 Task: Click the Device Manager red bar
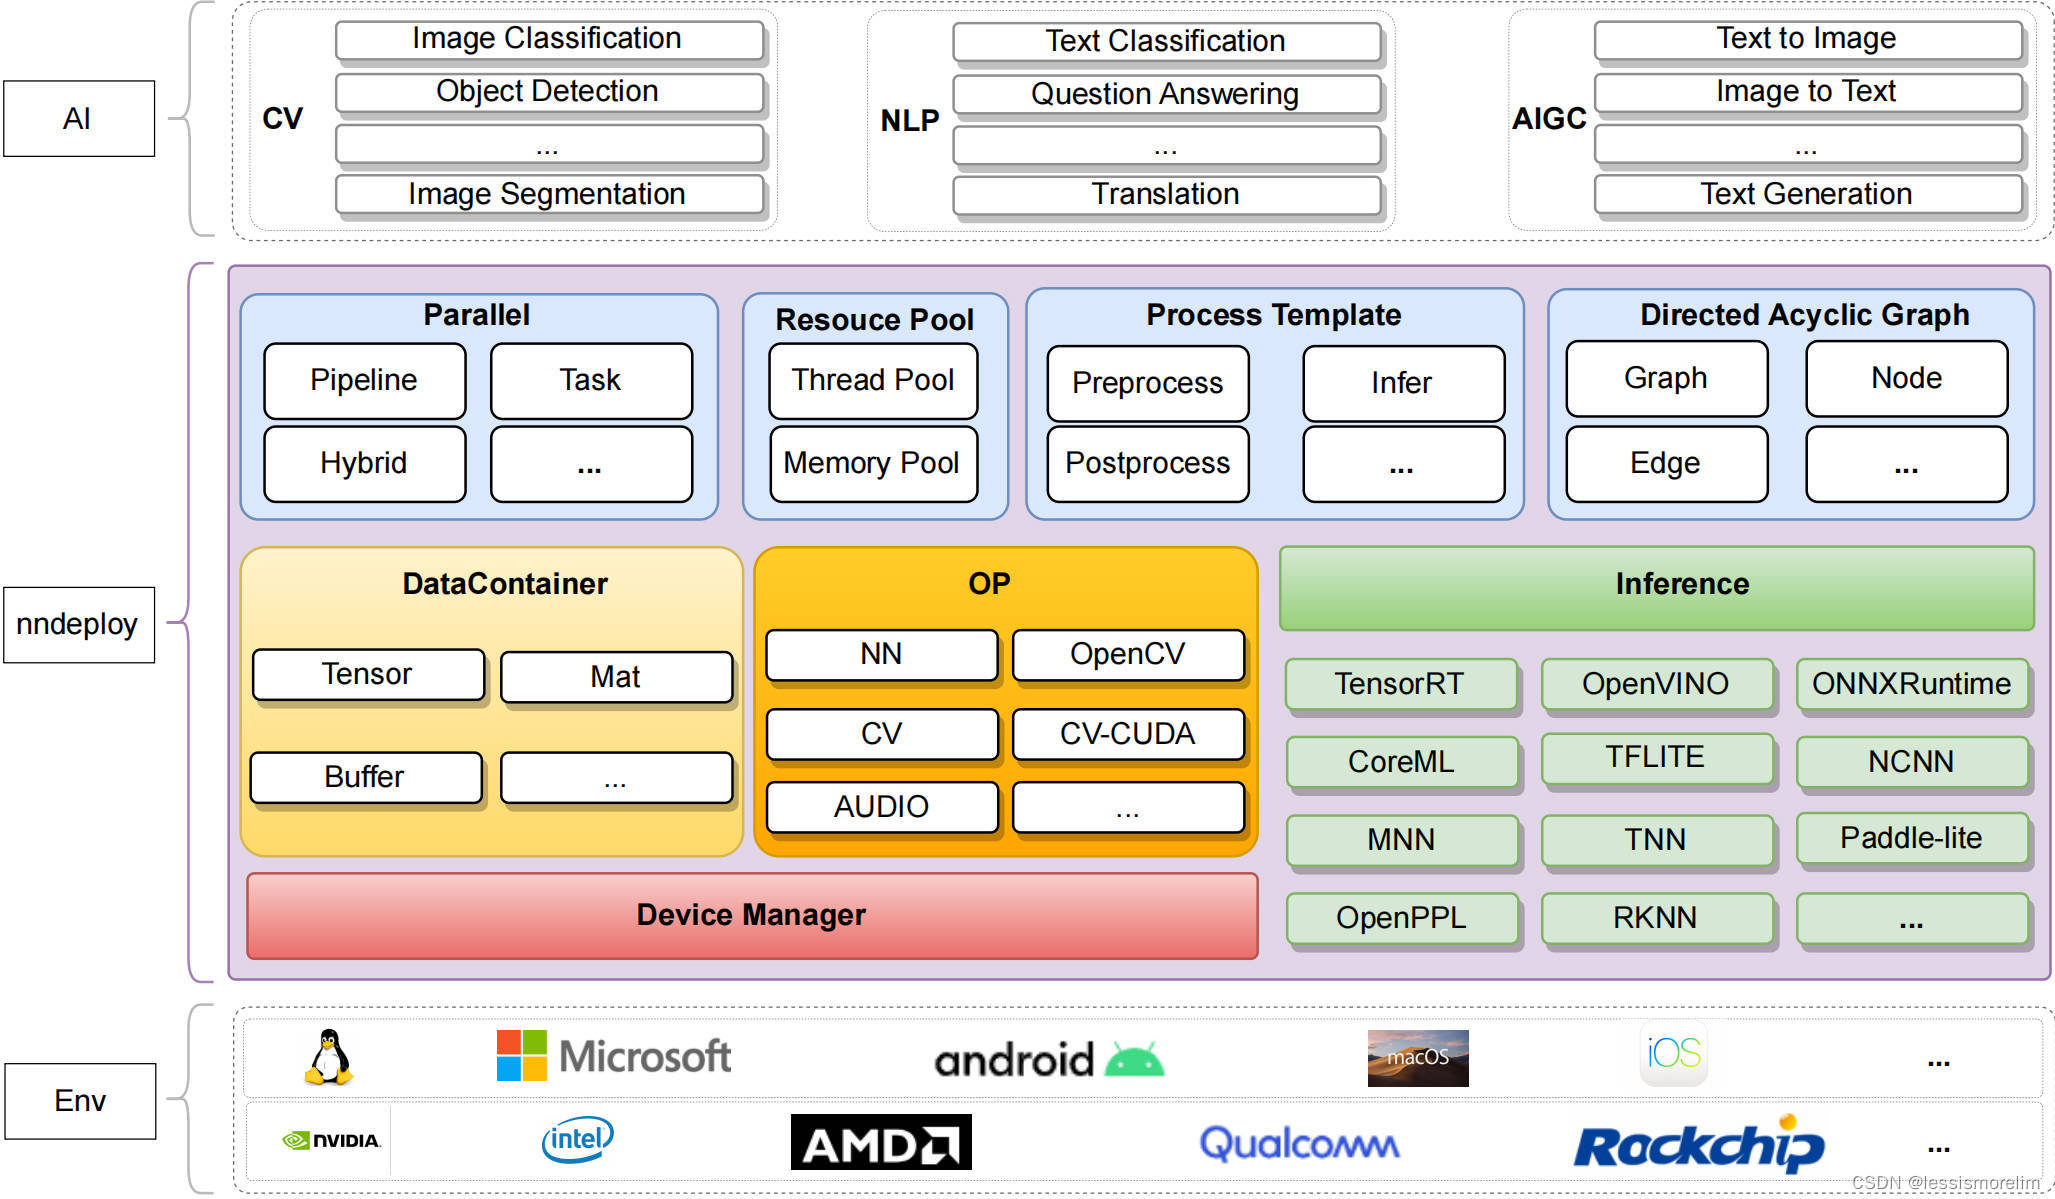pos(751,915)
